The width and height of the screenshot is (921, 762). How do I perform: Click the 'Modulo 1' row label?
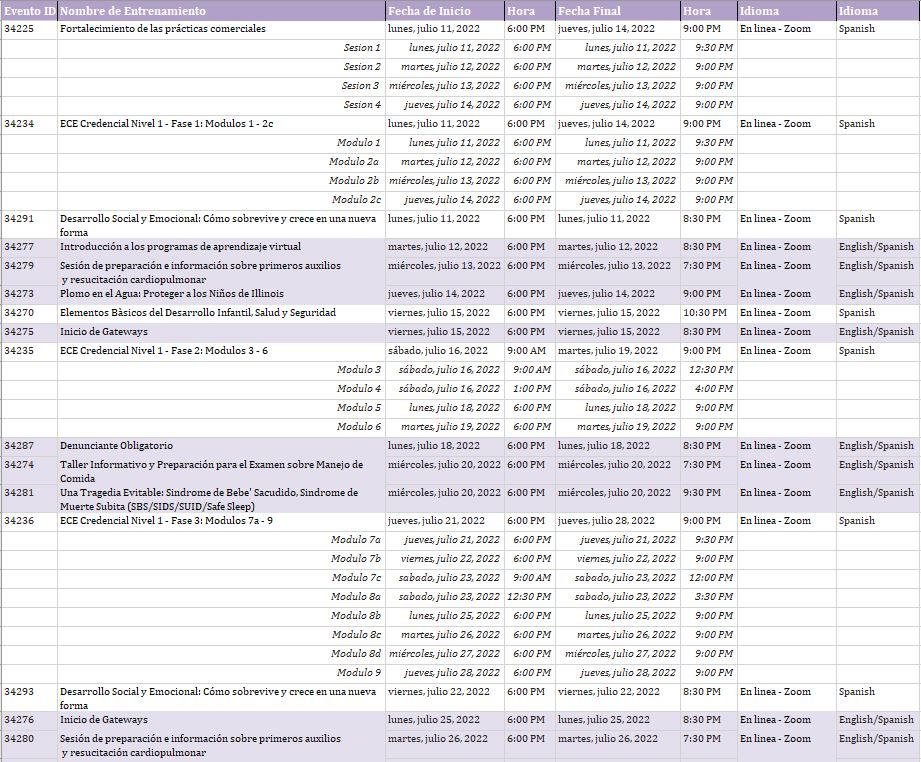[x=358, y=143]
